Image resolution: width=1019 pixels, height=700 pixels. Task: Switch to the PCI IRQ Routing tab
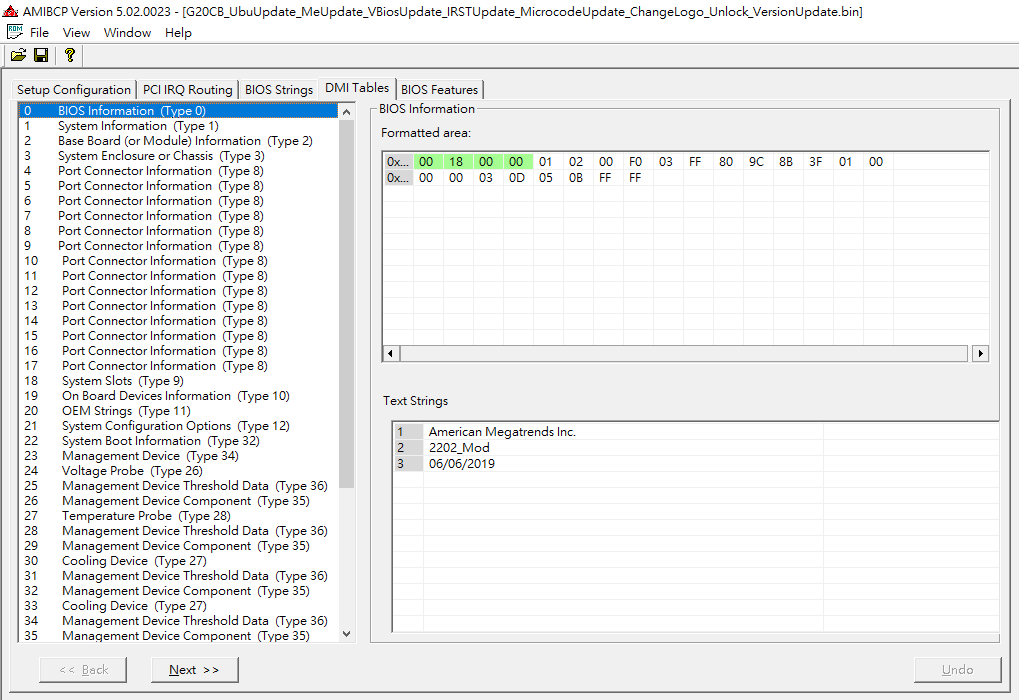click(x=187, y=90)
